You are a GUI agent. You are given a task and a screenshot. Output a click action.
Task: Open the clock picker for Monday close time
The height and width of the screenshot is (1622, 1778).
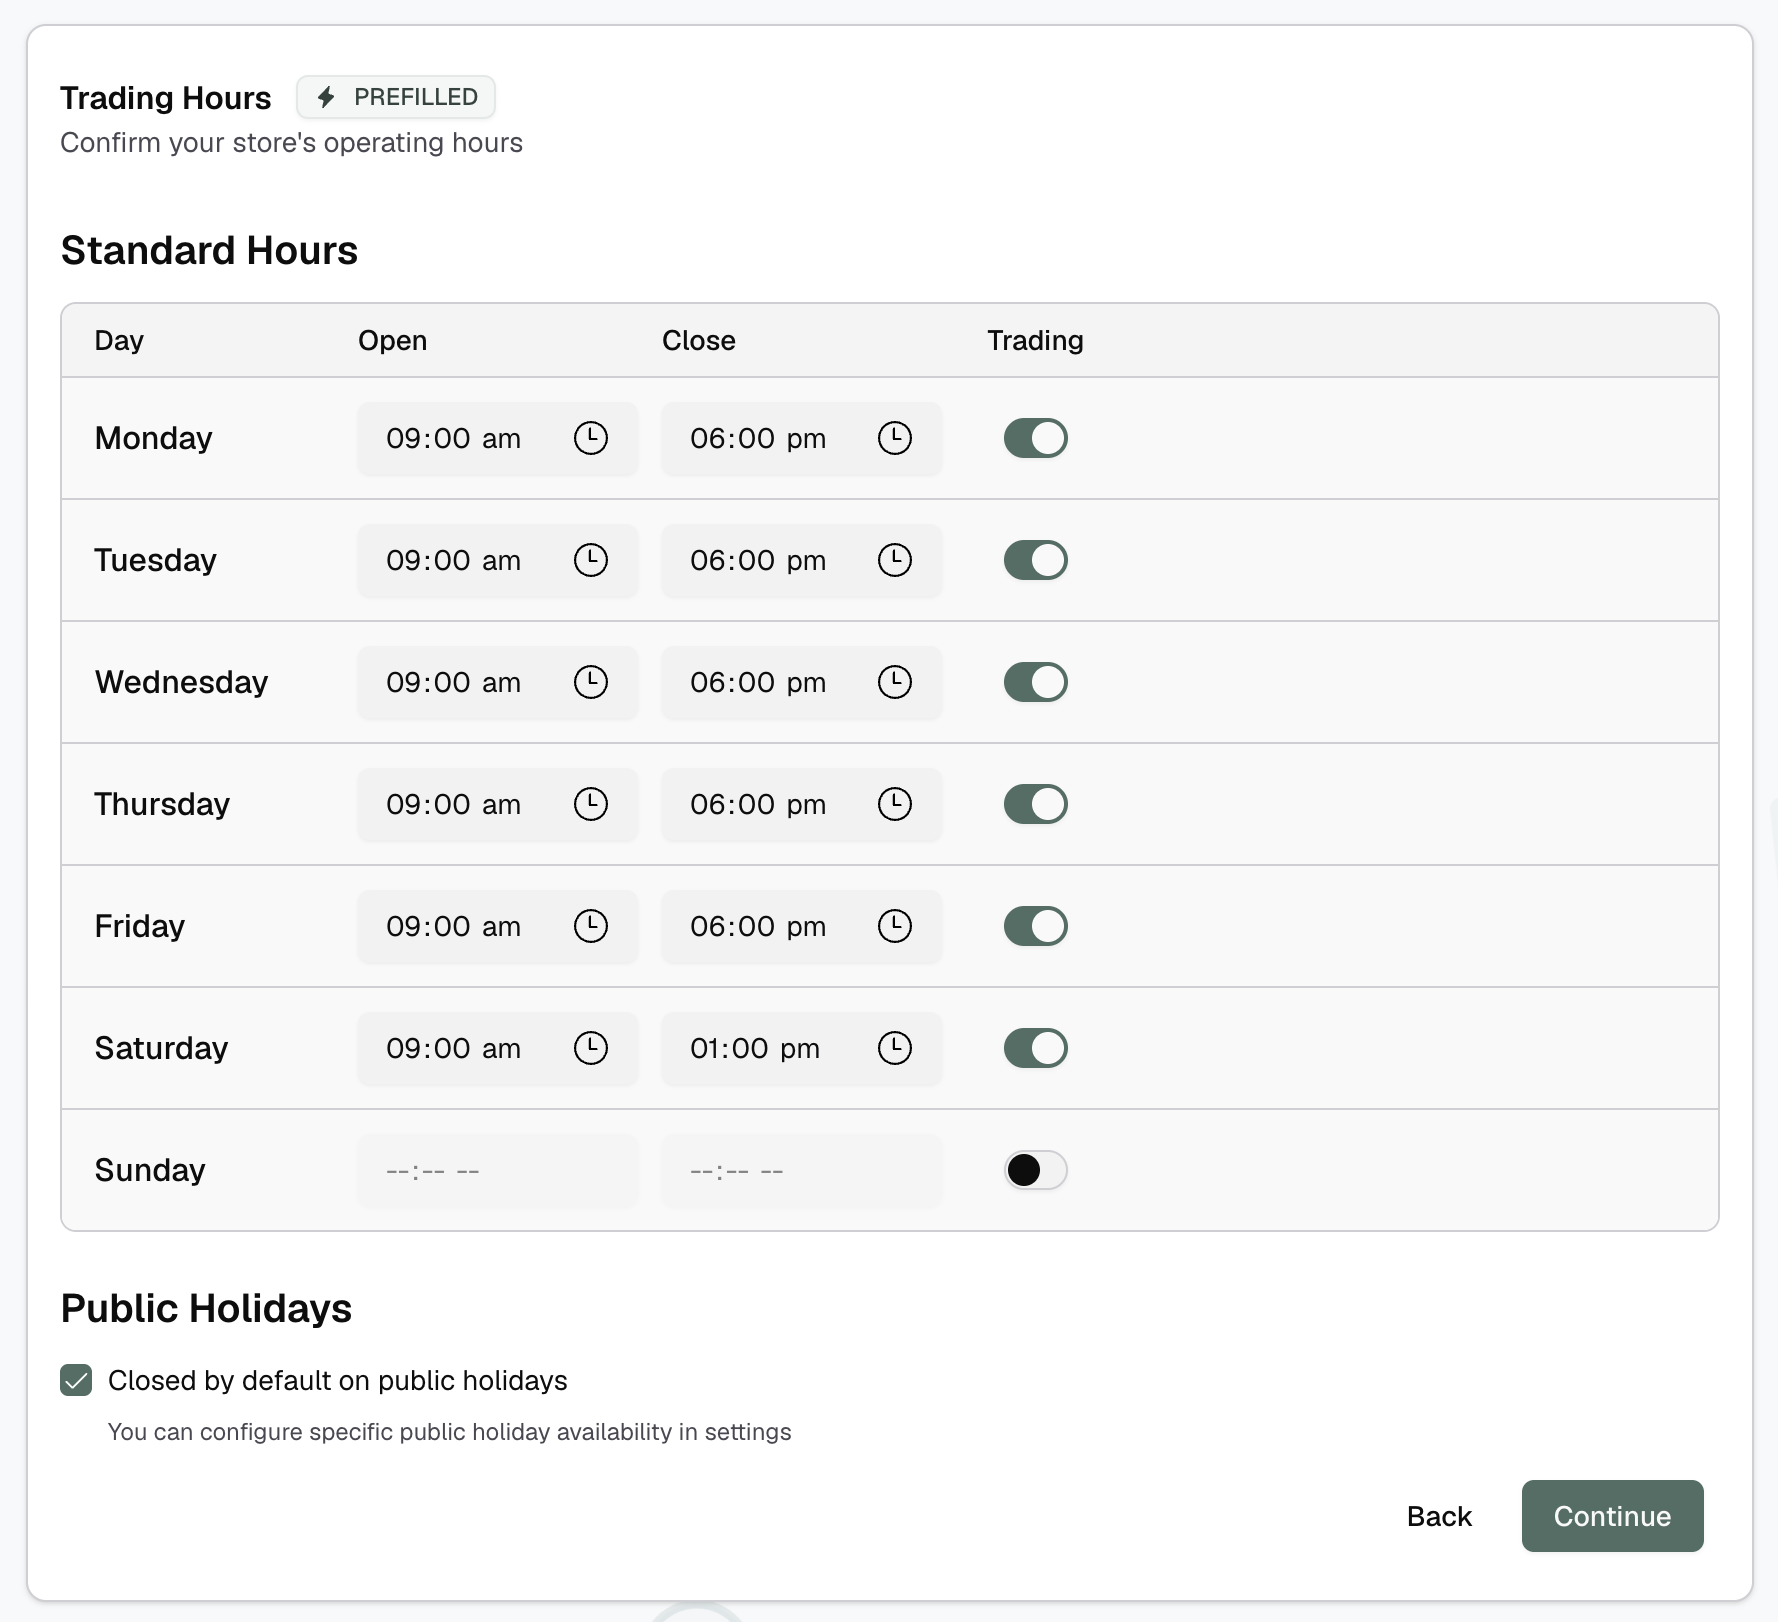pyautogui.click(x=895, y=438)
